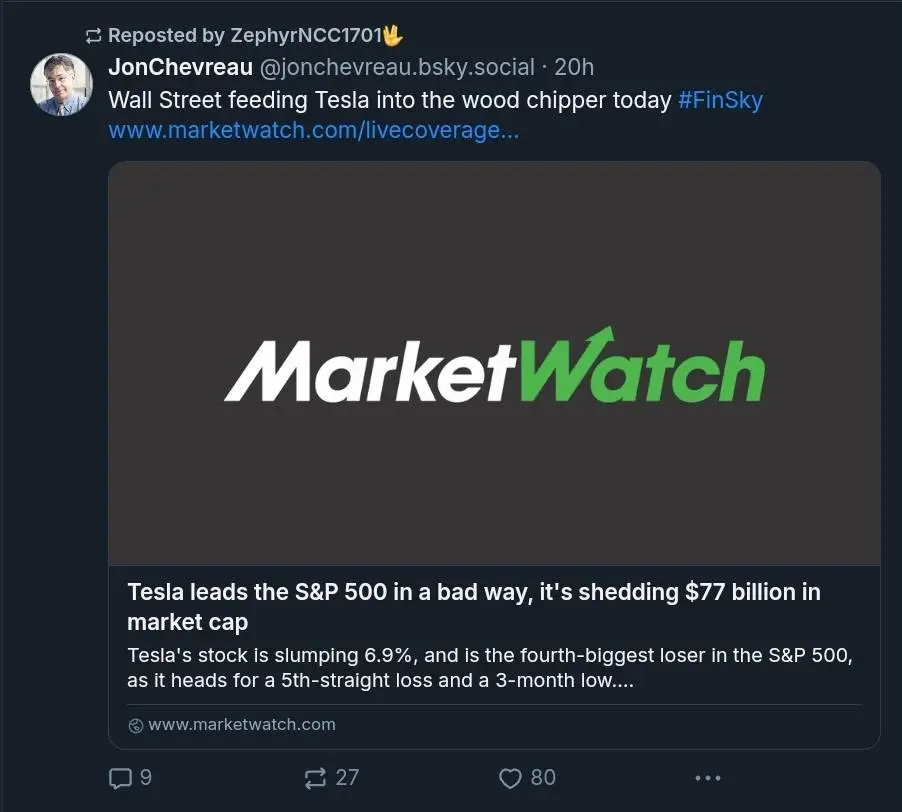Open JonChevreau's profile picture
The image size is (902, 812).
point(62,85)
